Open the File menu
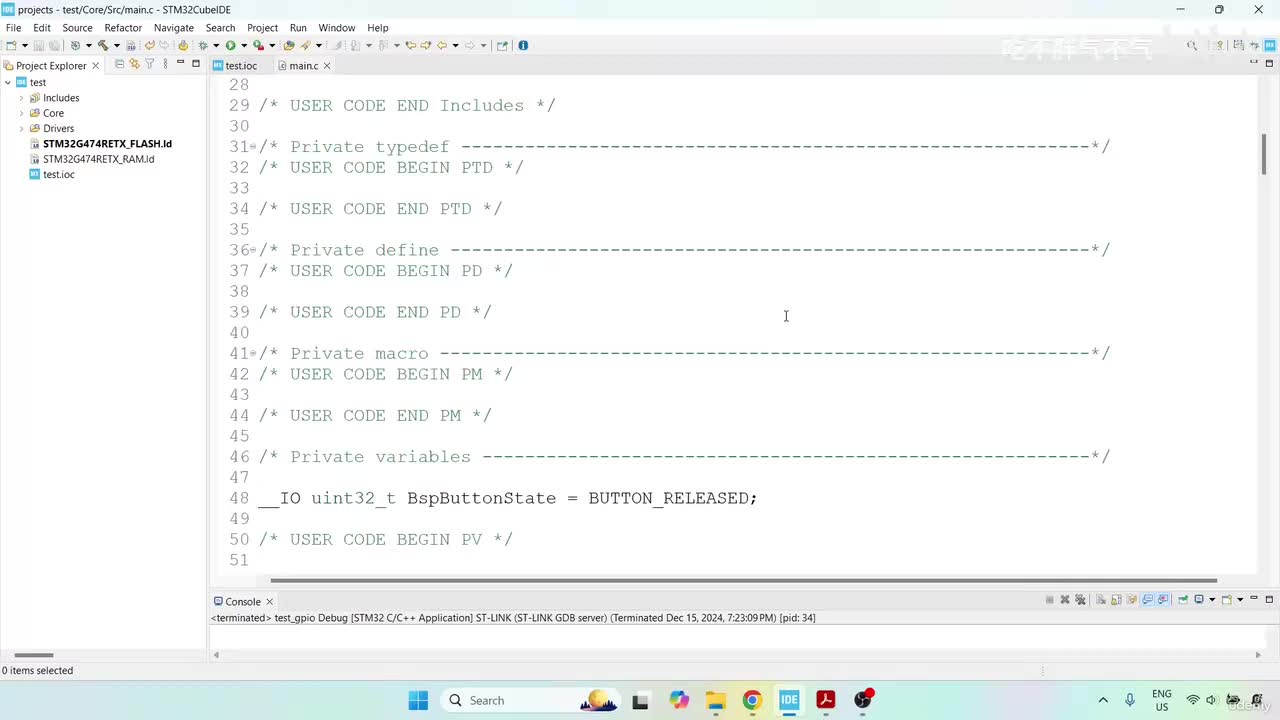Screen dimensions: 1280x720 click(14, 27)
